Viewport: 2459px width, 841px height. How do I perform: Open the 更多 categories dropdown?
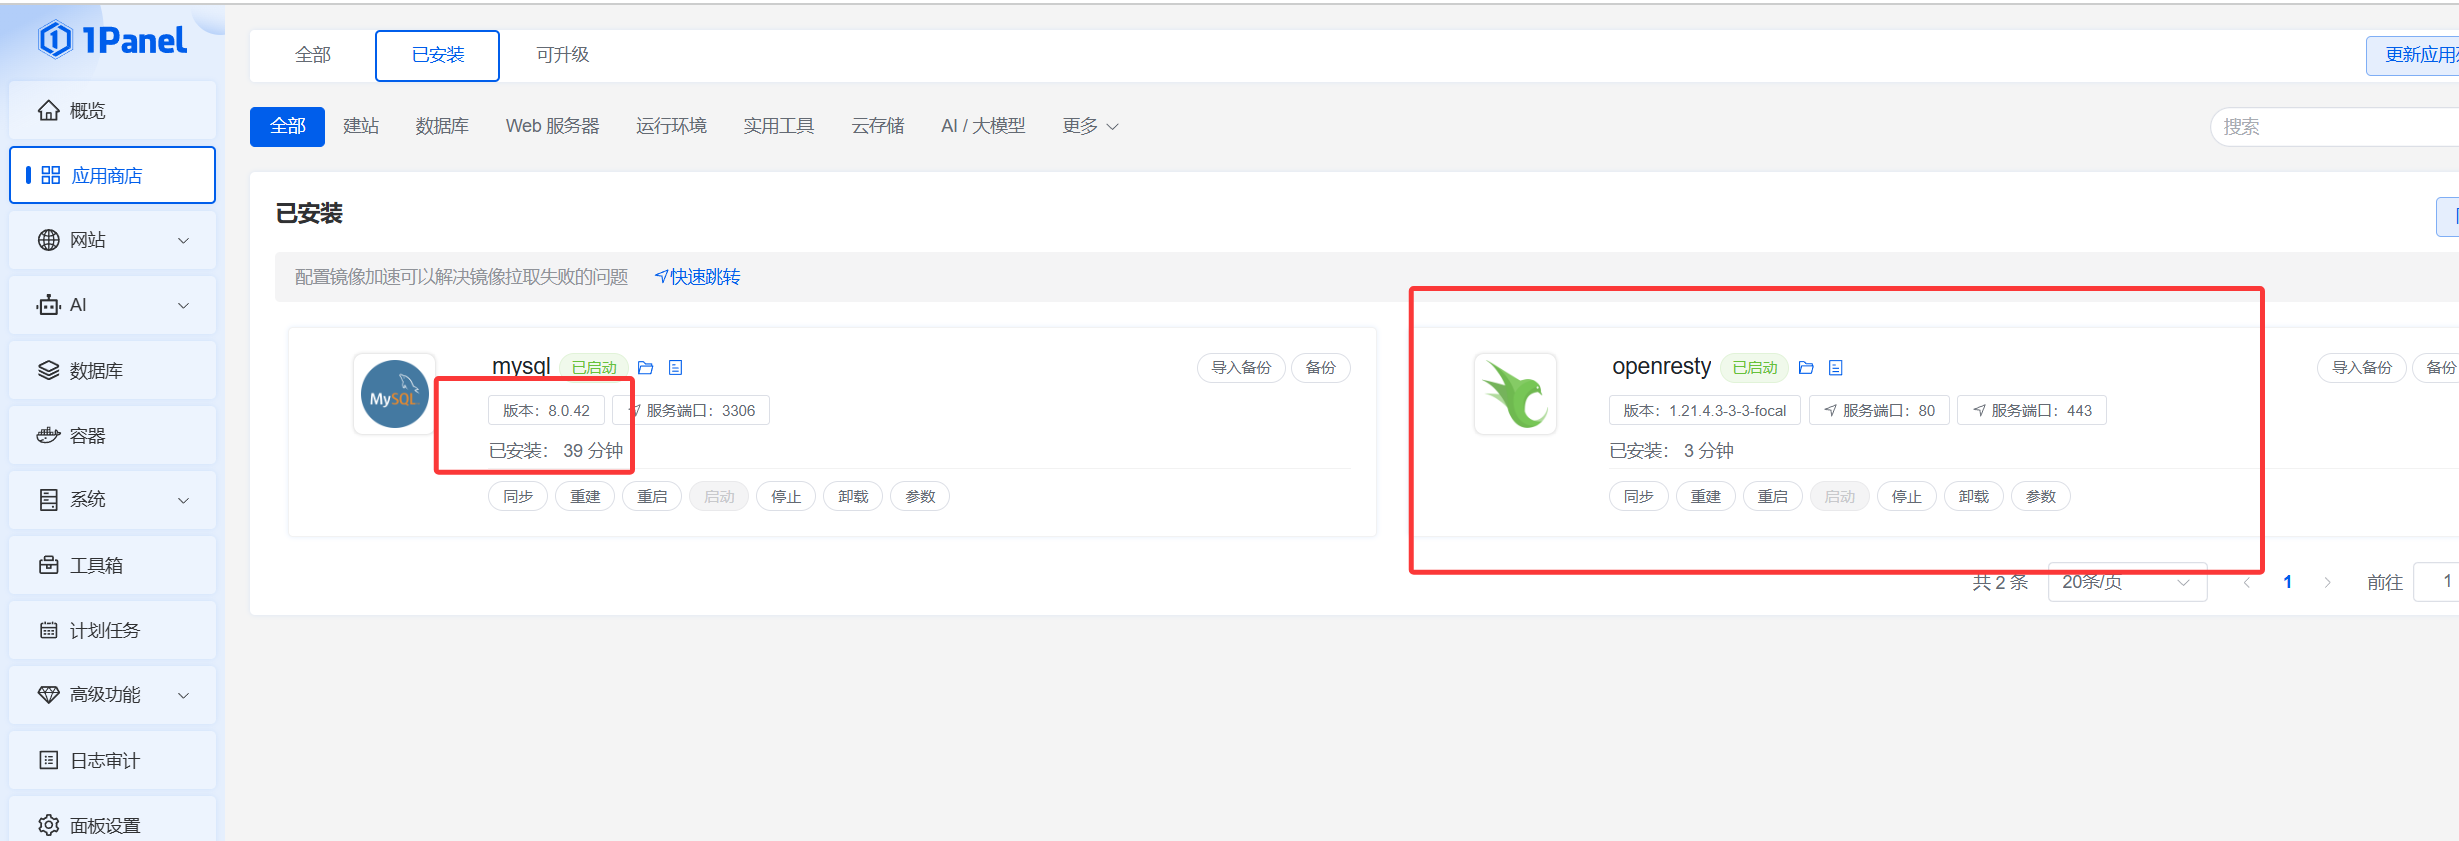1090,126
